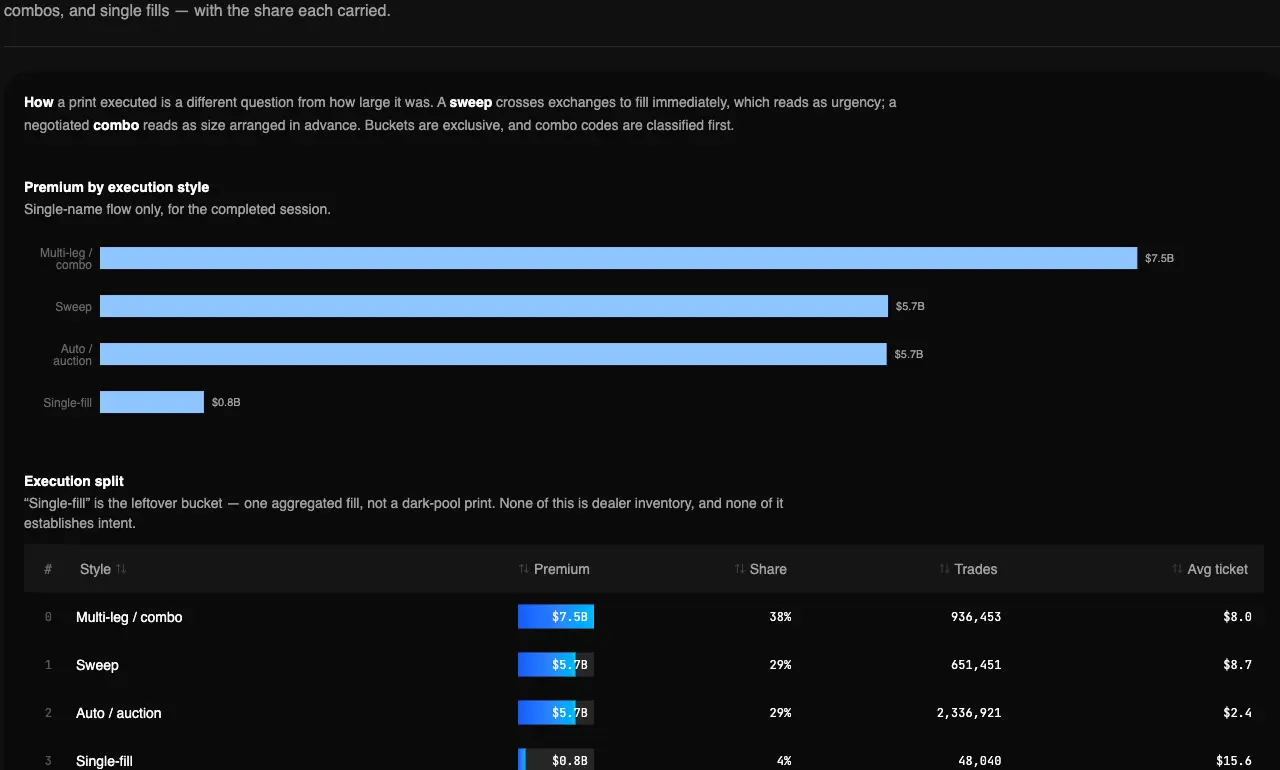Select the Multi-leg / combo table row name

[129, 617]
